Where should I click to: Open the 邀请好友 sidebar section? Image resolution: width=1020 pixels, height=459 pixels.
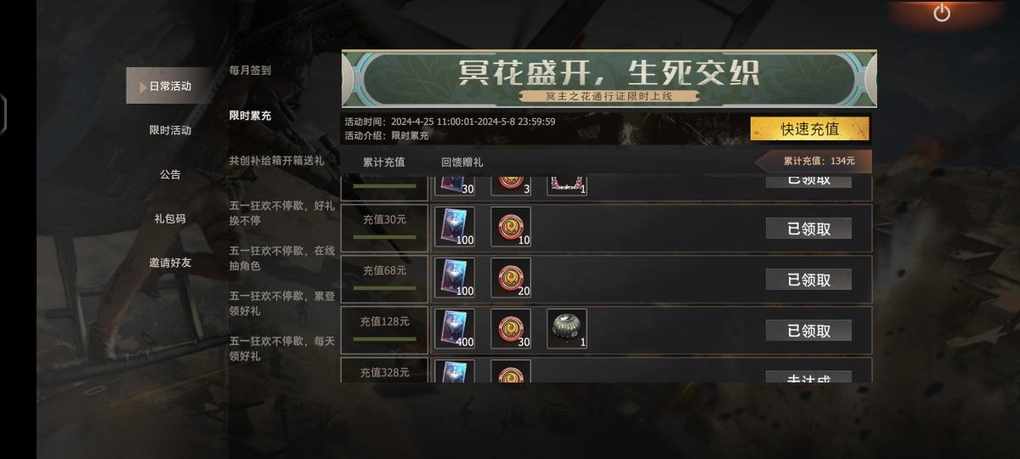point(170,263)
